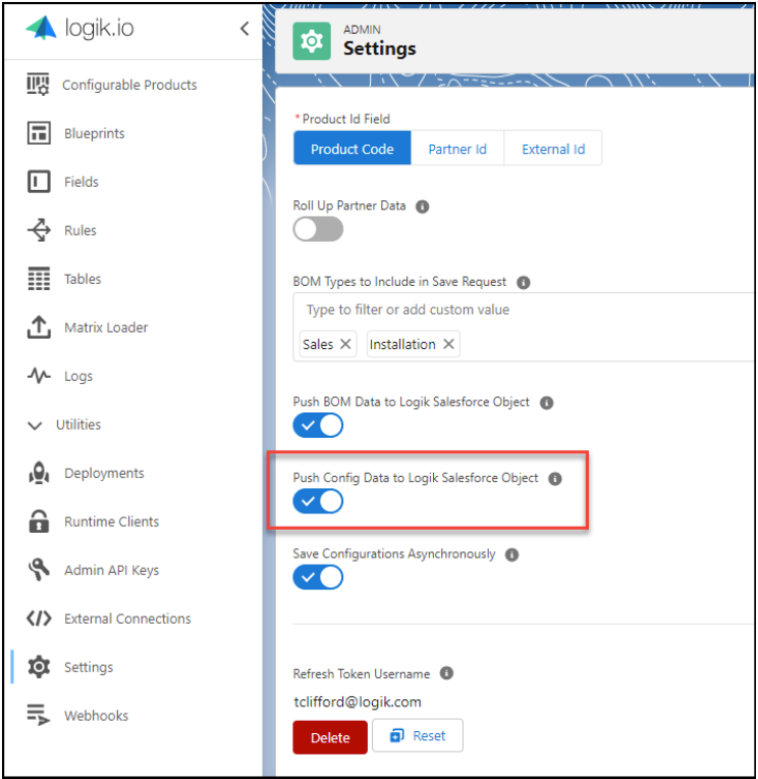Collapse the Utilities section chevron
Screen dimensions: 758x779
pos(35,425)
